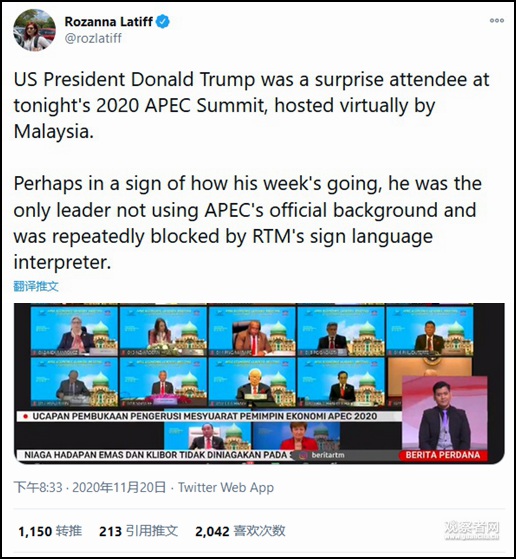Click the translate tweet link
The width and height of the screenshot is (516, 559).
tap(36, 286)
